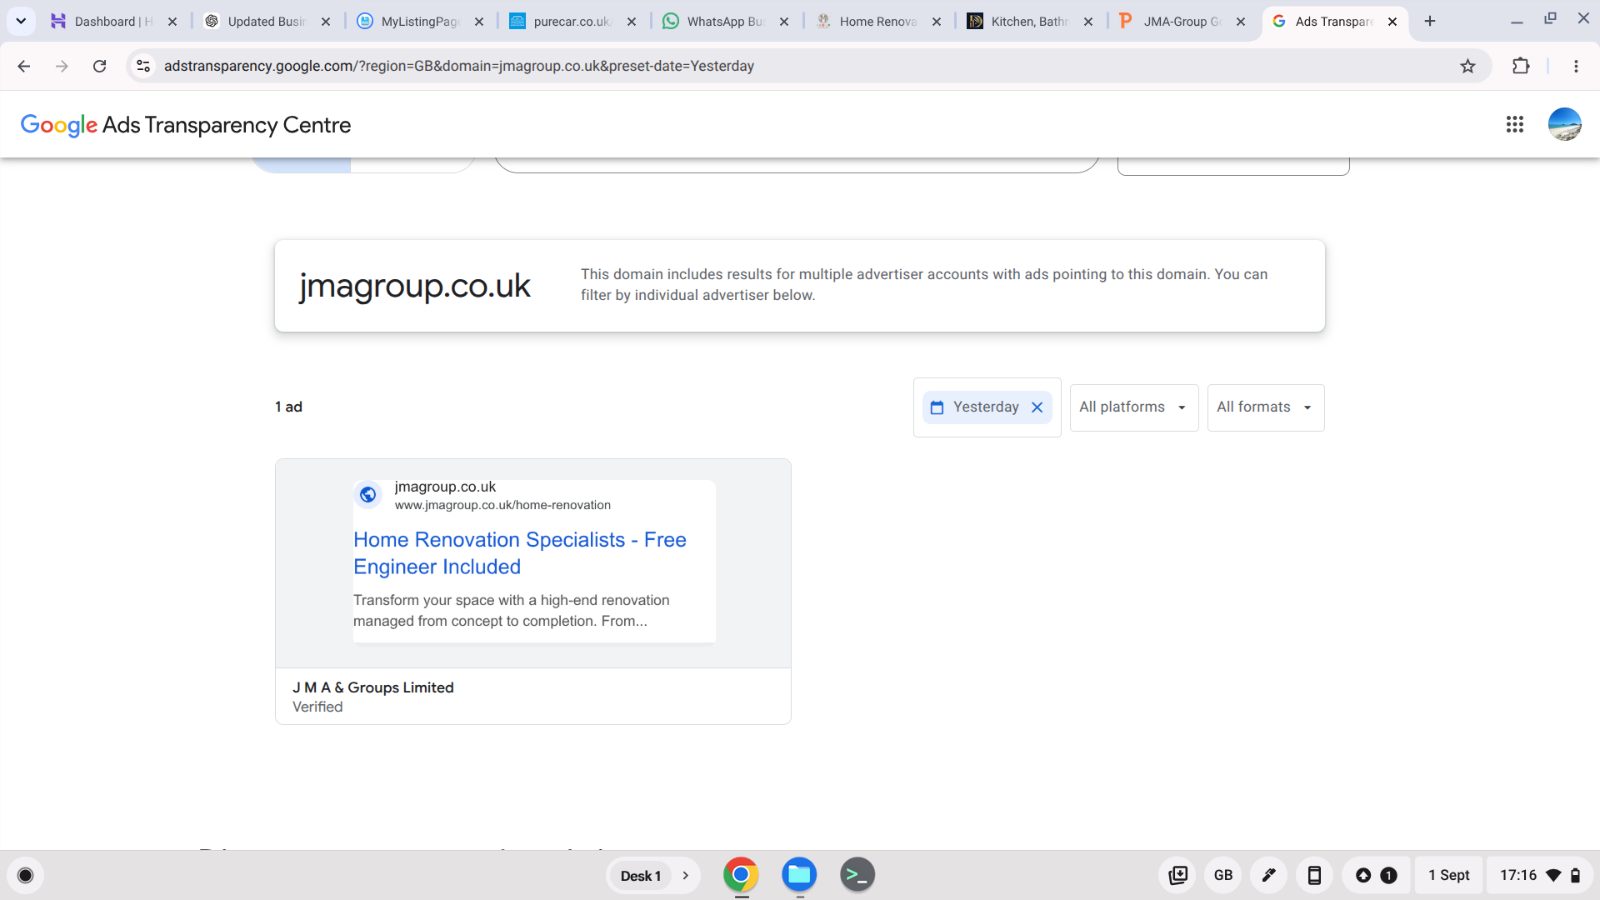This screenshot has height=900, width=1600.
Task: Switch to the WhatsApp Business tab
Action: (725, 21)
